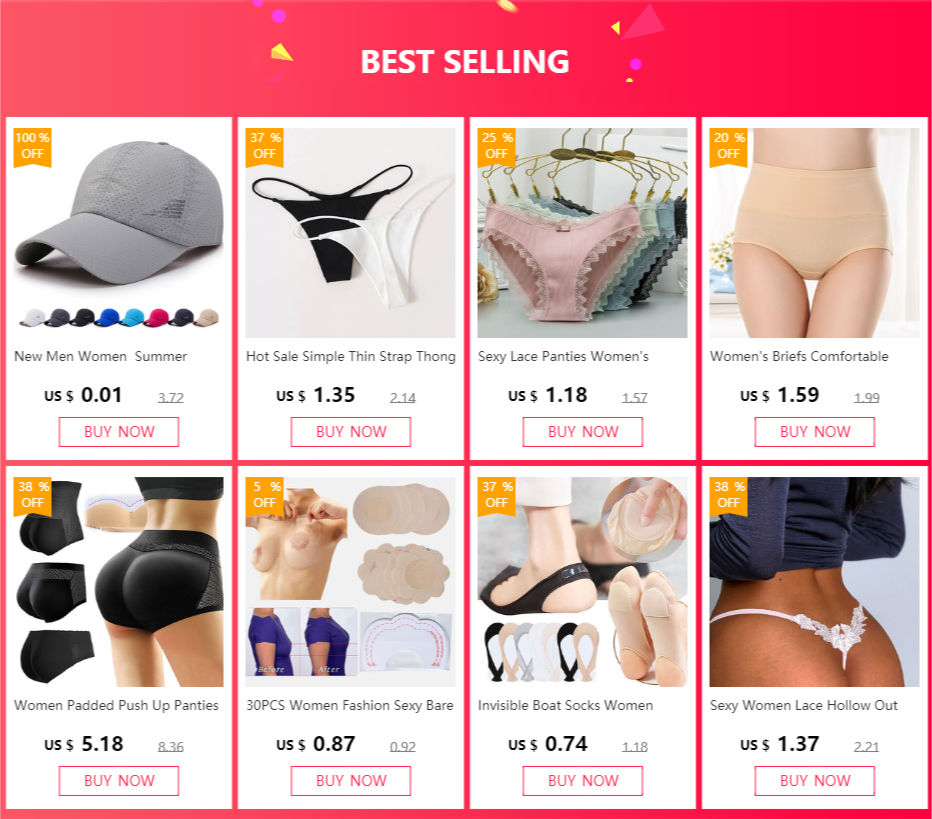The image size is (932, 819).
Task: Click the BEST SELLING banner heading
Action: (465, 62)
